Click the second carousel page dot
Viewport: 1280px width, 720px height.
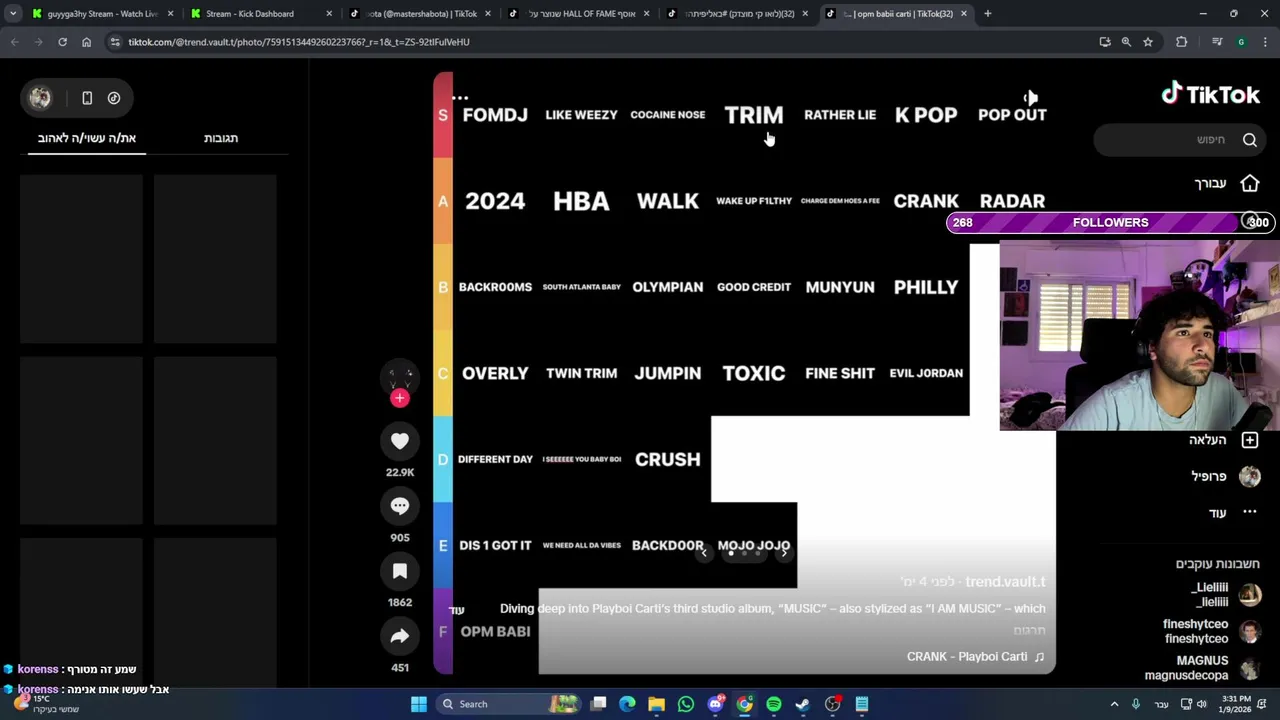744,553
